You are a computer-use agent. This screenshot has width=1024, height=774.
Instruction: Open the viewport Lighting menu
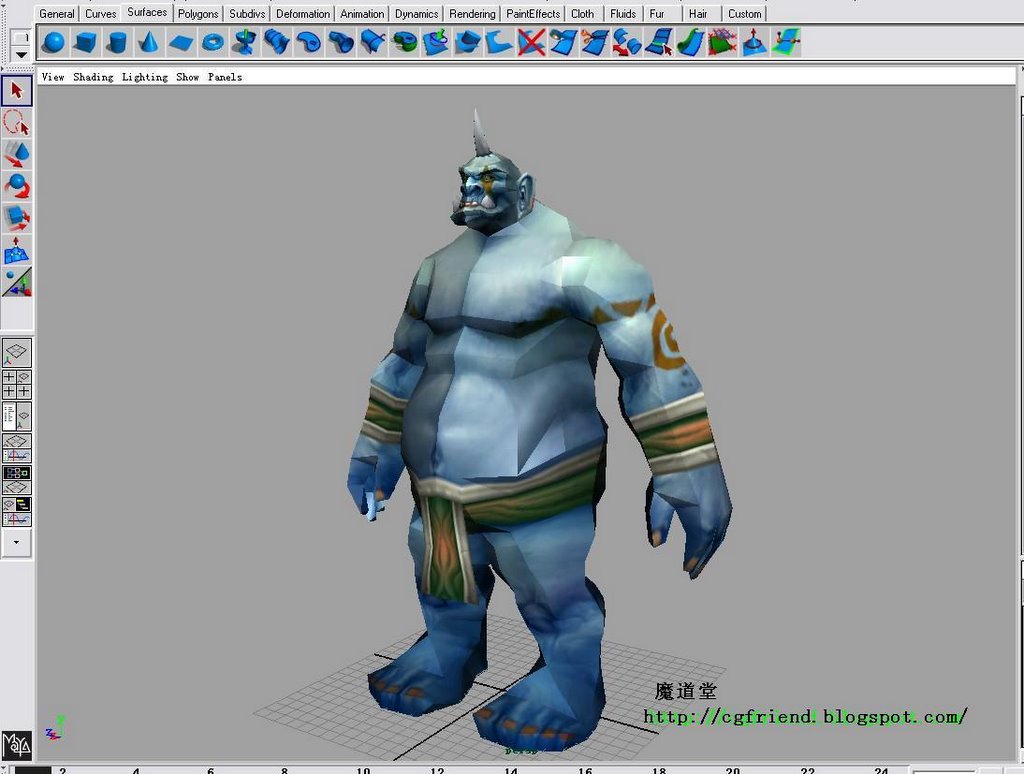144,77
